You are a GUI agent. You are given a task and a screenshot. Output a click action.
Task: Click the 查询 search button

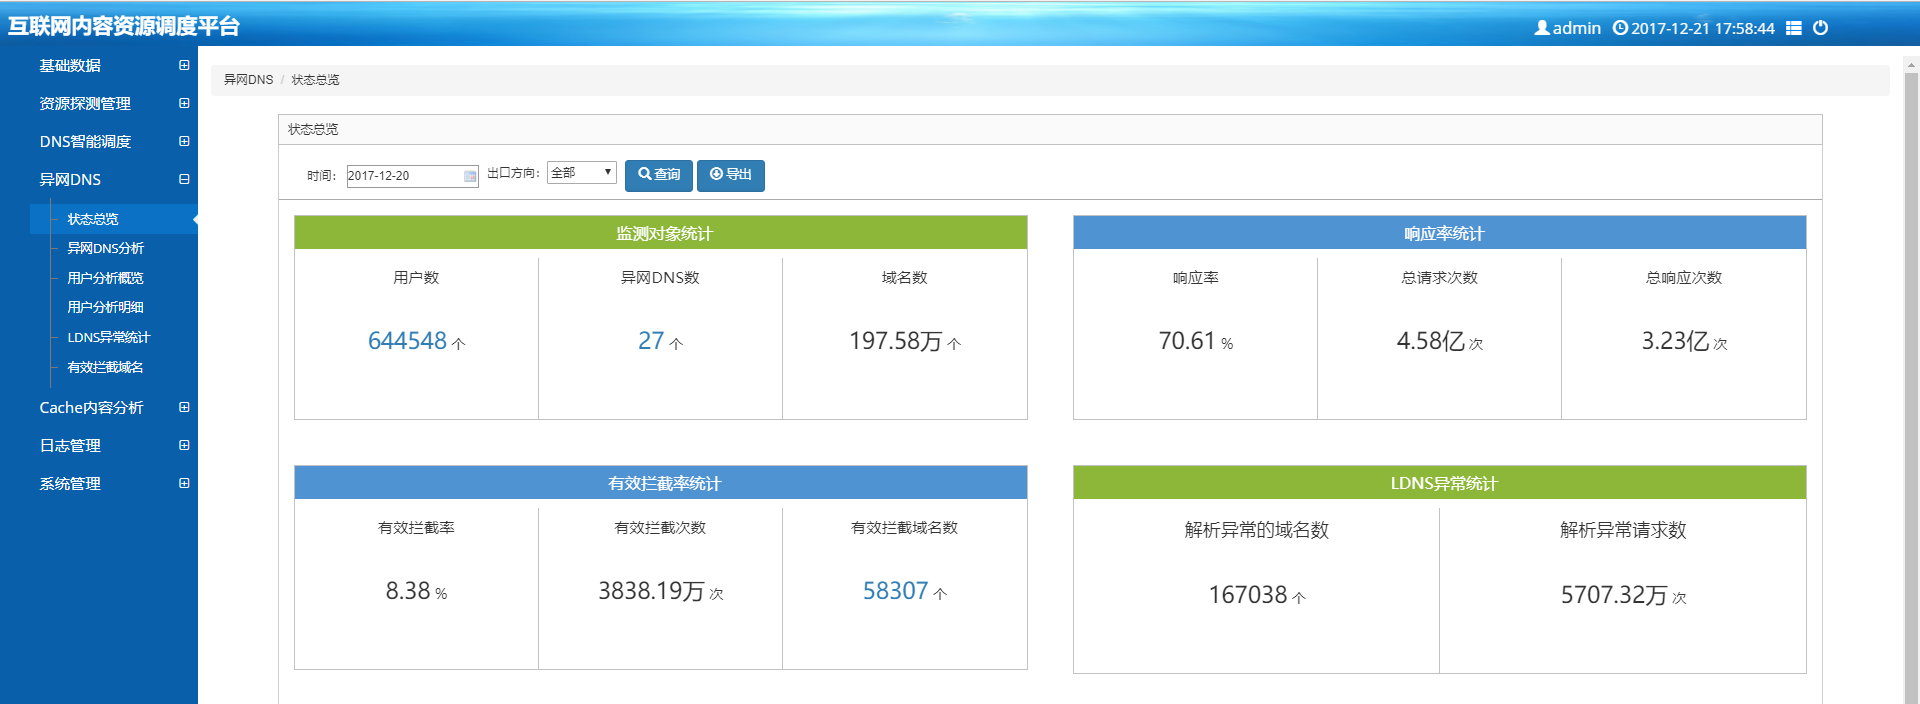pos(659,175)
